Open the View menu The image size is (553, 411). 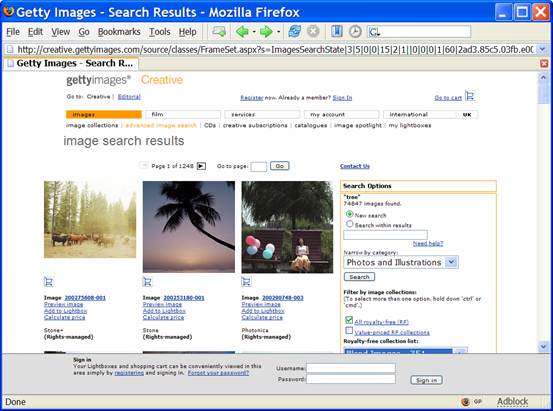(61, 32)
